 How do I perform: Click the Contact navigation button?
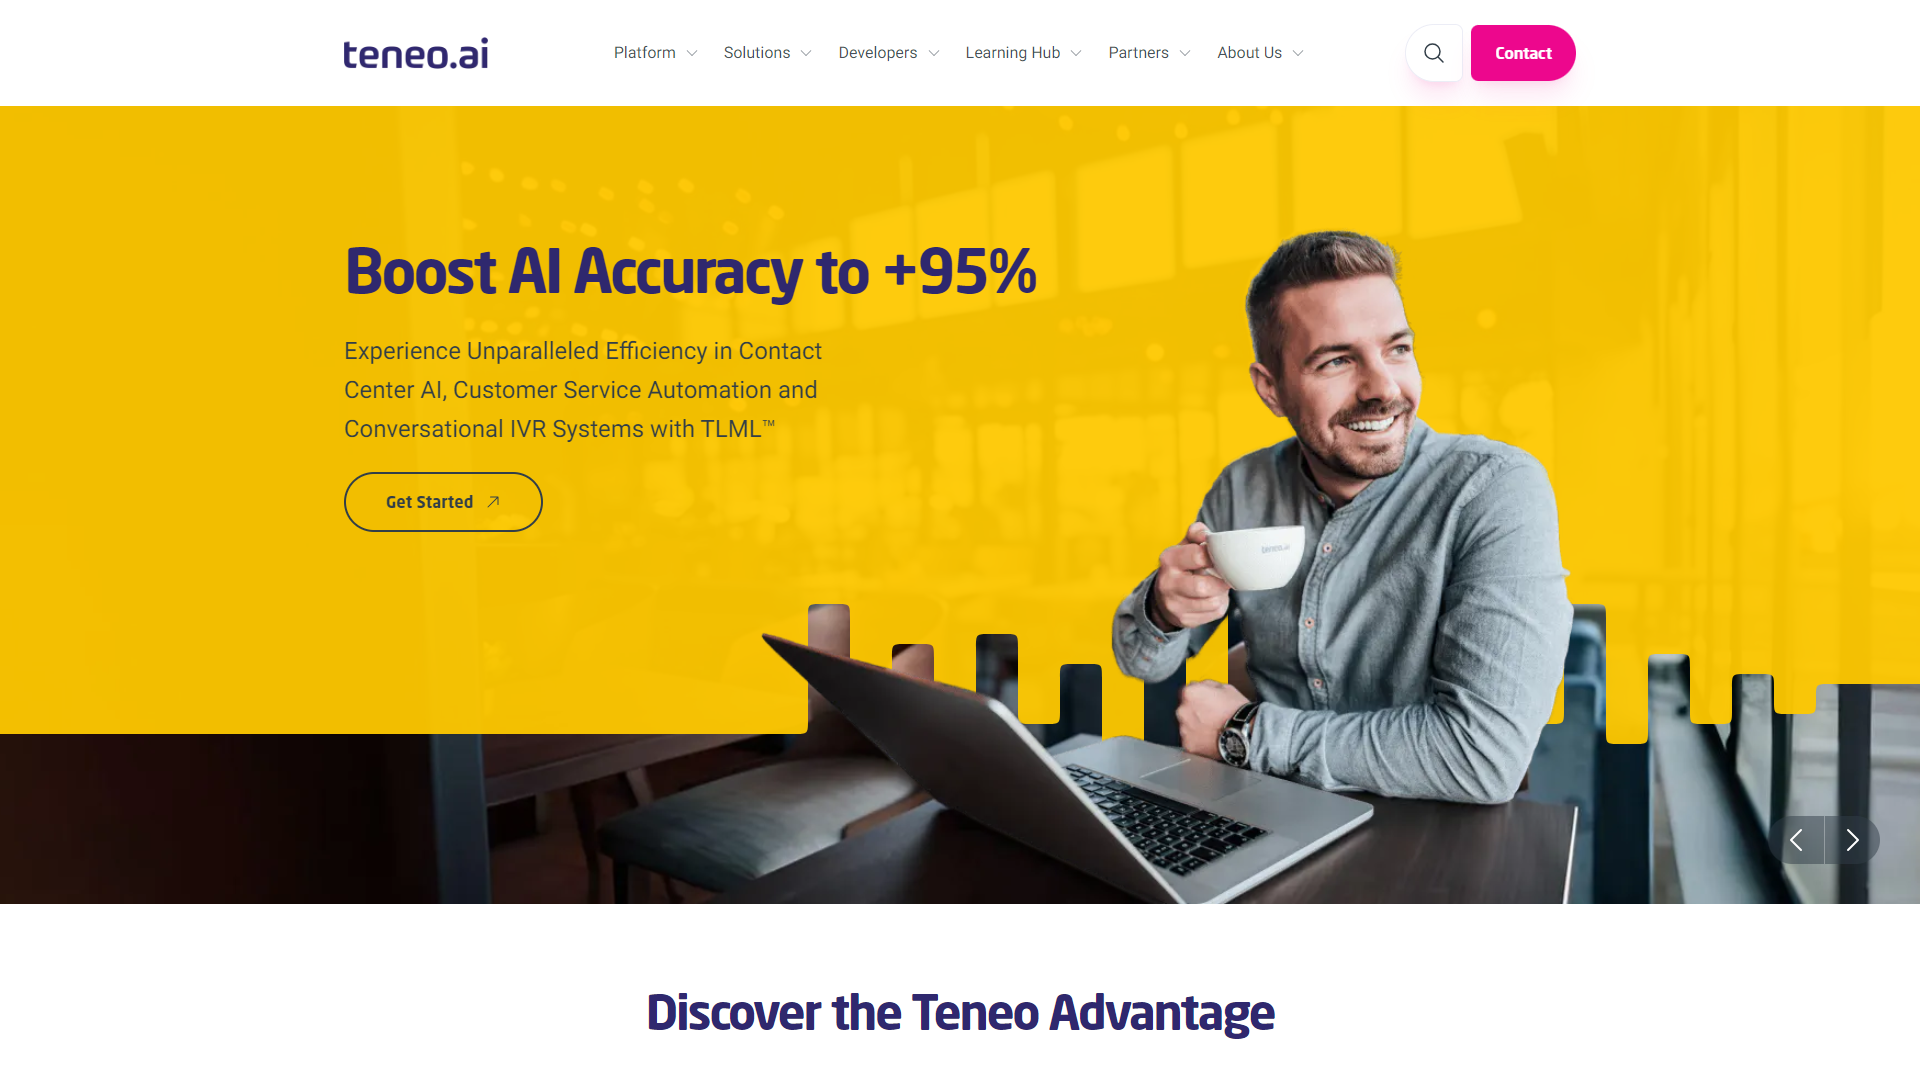(x=1523, y=53)
